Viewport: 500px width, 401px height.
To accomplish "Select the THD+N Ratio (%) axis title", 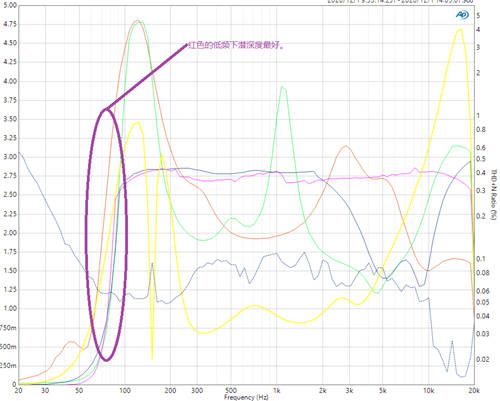I will pyautogui.click(x=494, y=194).
